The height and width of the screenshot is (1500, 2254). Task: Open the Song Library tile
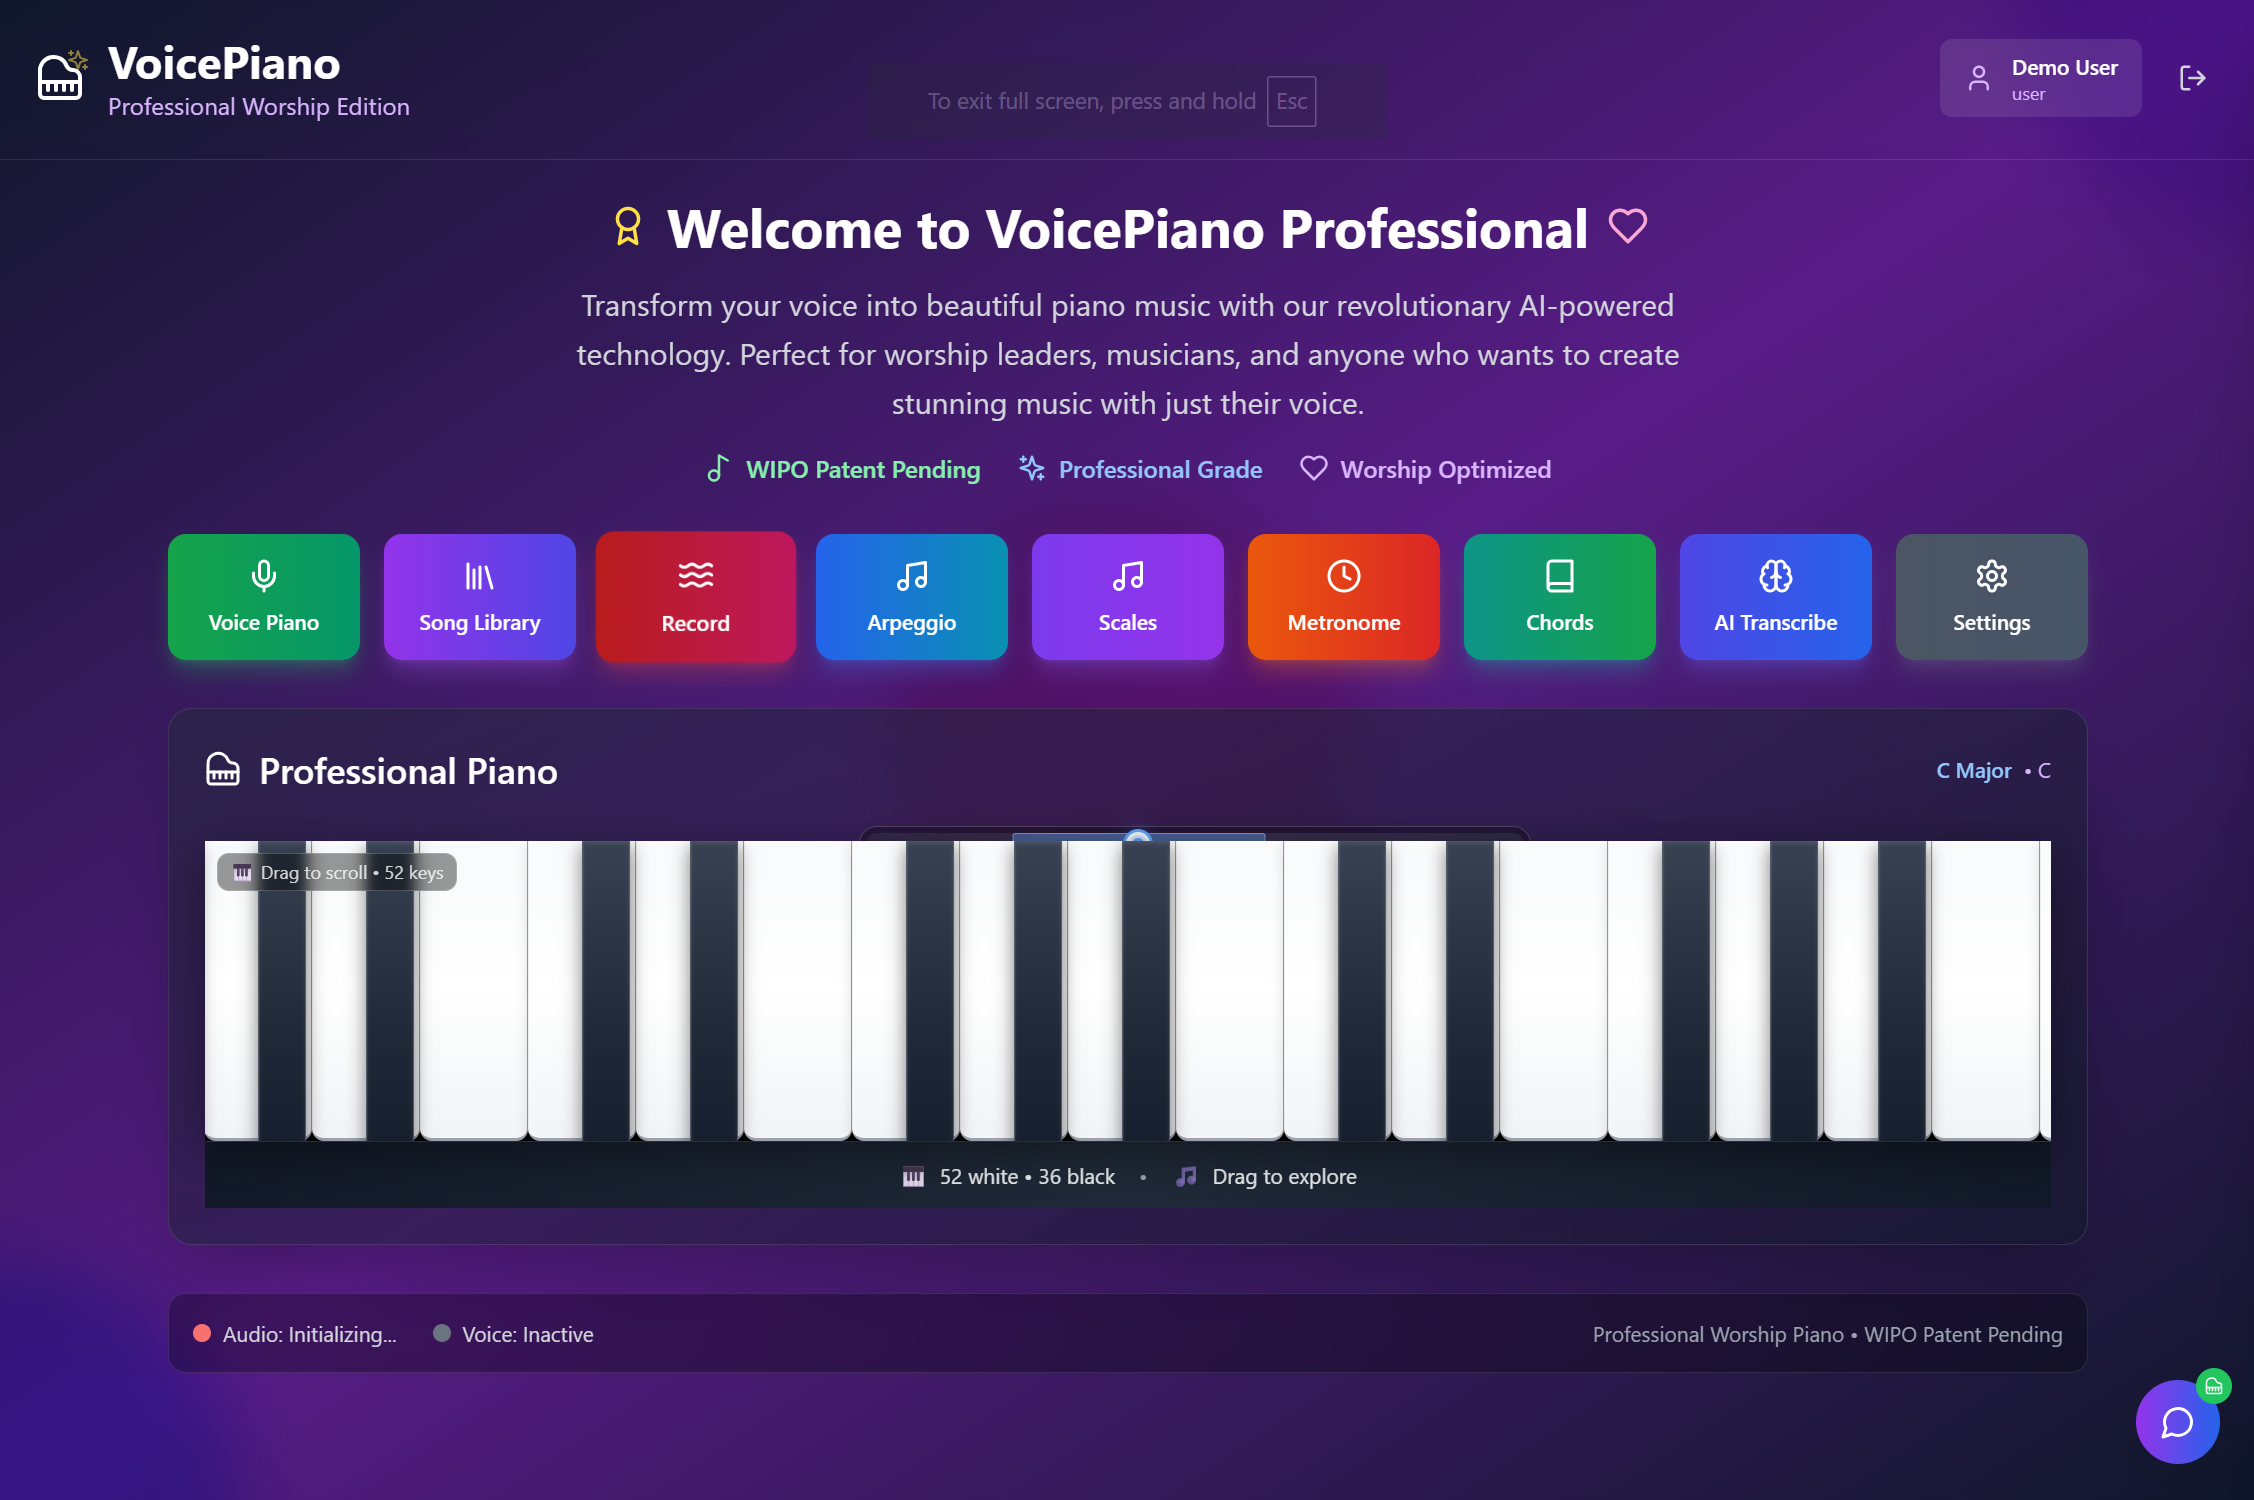click(480, 597)
